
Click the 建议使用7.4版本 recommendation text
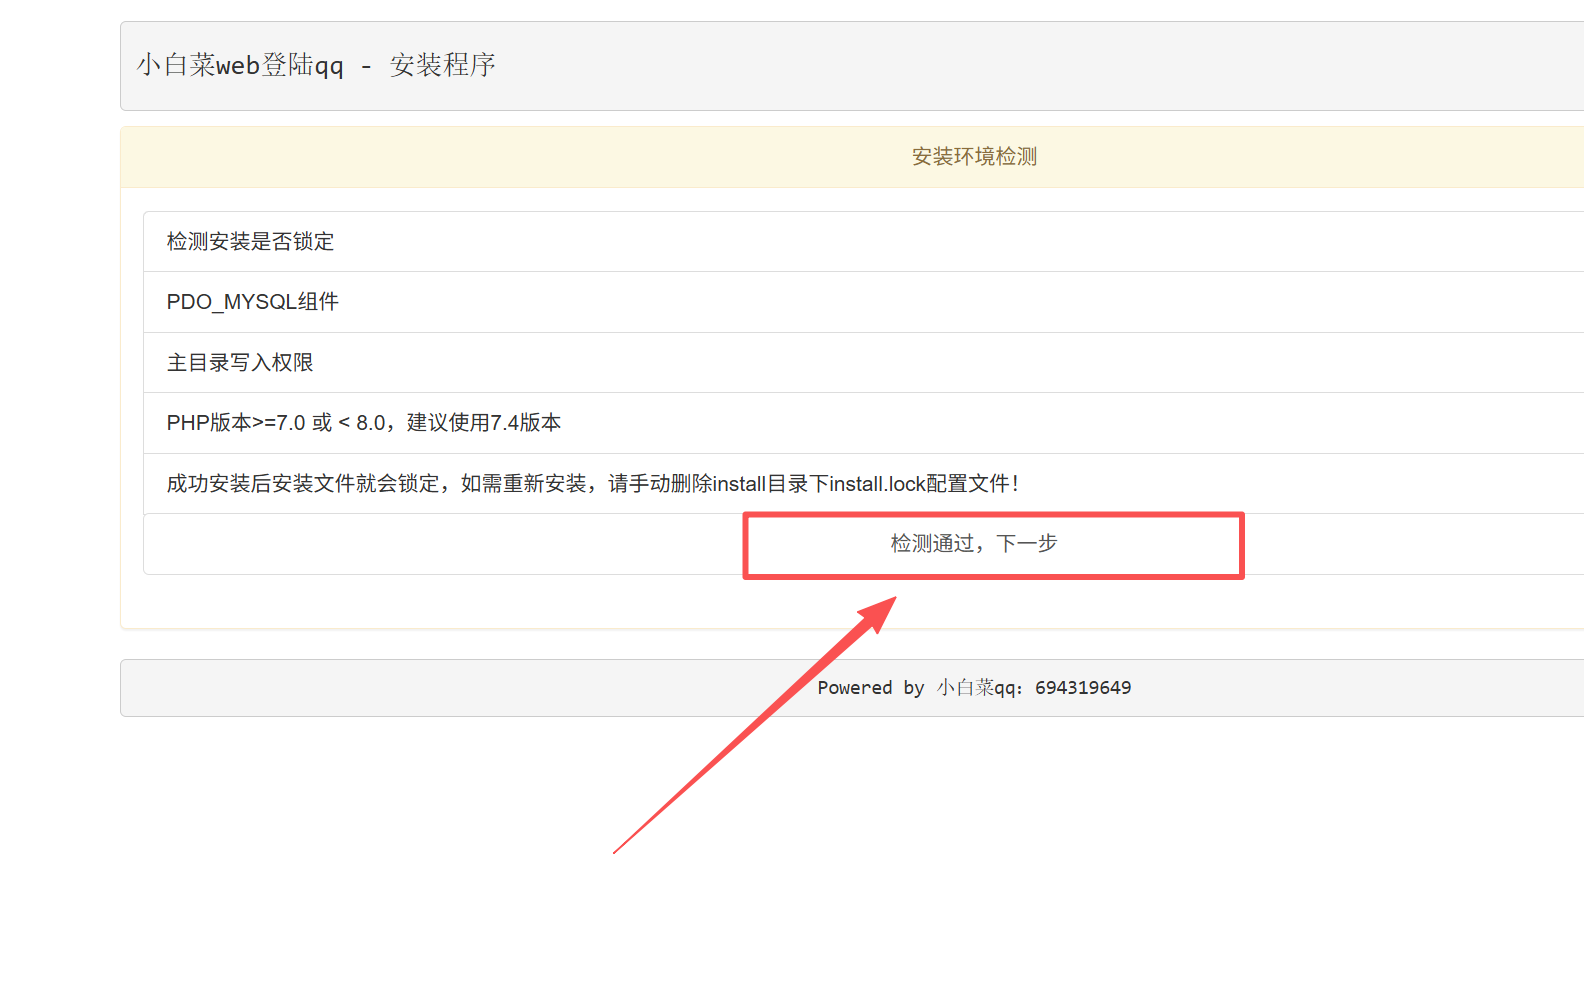(484, 423)
